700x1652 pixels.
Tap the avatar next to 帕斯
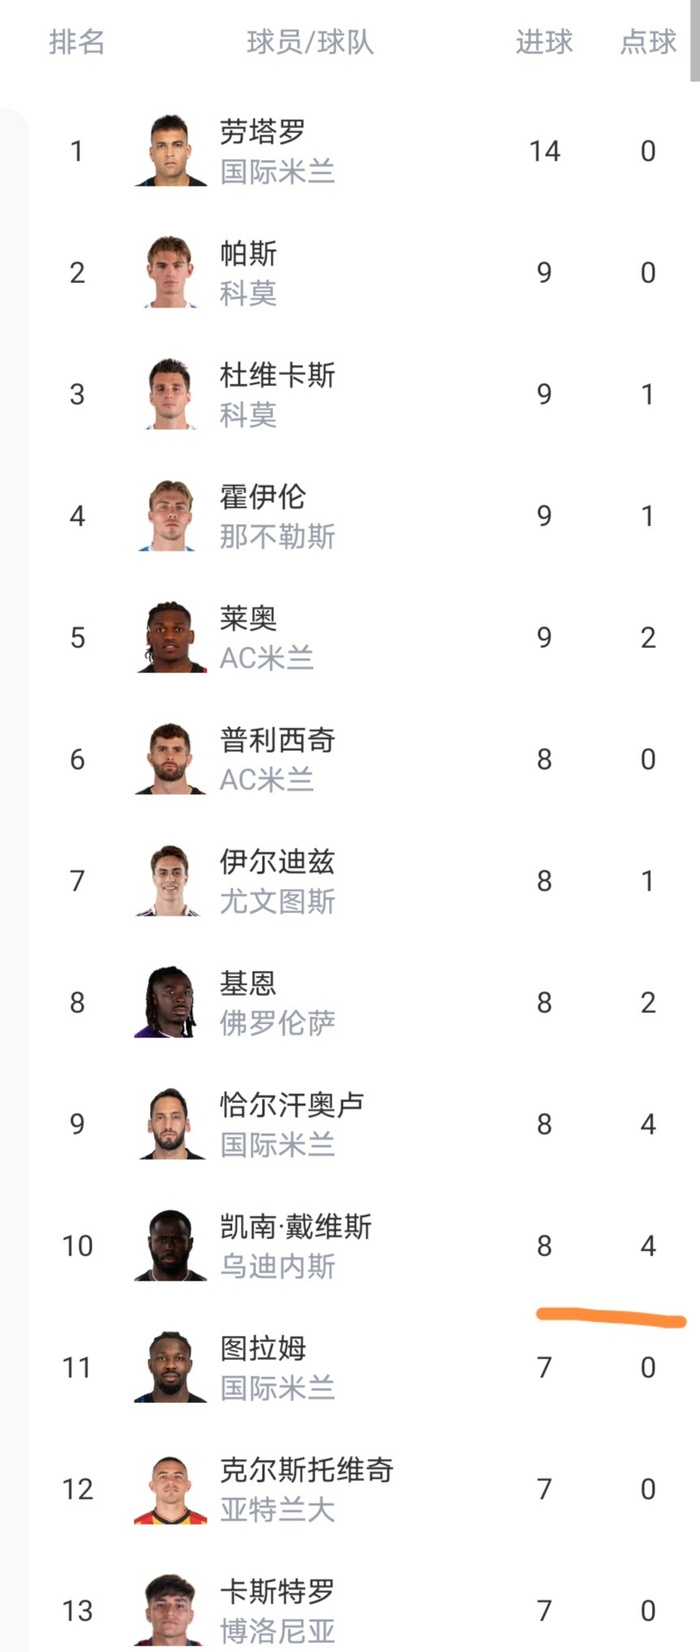click(170, 273)
